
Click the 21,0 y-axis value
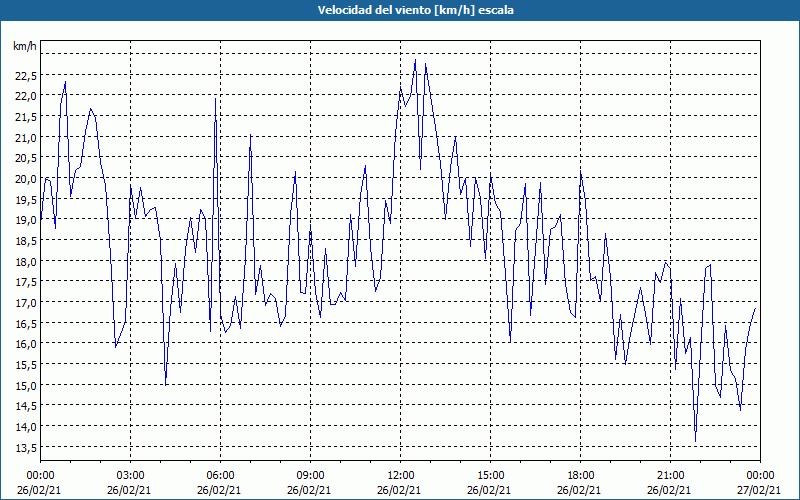[26, 138]
